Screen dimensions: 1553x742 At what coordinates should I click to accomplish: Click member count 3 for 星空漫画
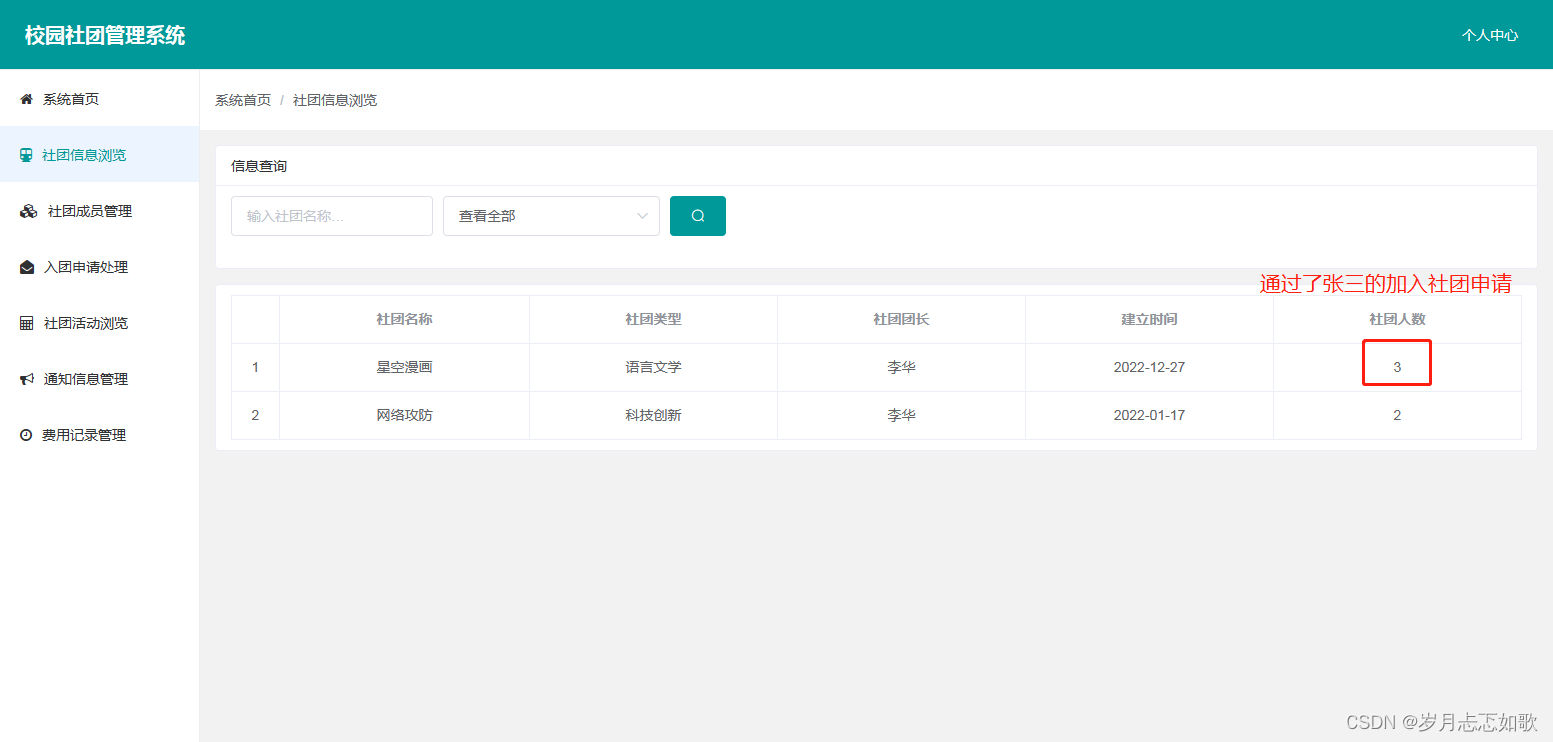point(1397,367)
